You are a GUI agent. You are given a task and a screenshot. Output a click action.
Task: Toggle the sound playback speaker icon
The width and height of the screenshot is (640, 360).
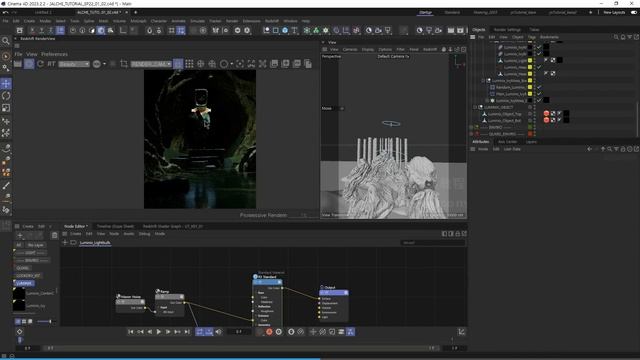tap(218, 332)
